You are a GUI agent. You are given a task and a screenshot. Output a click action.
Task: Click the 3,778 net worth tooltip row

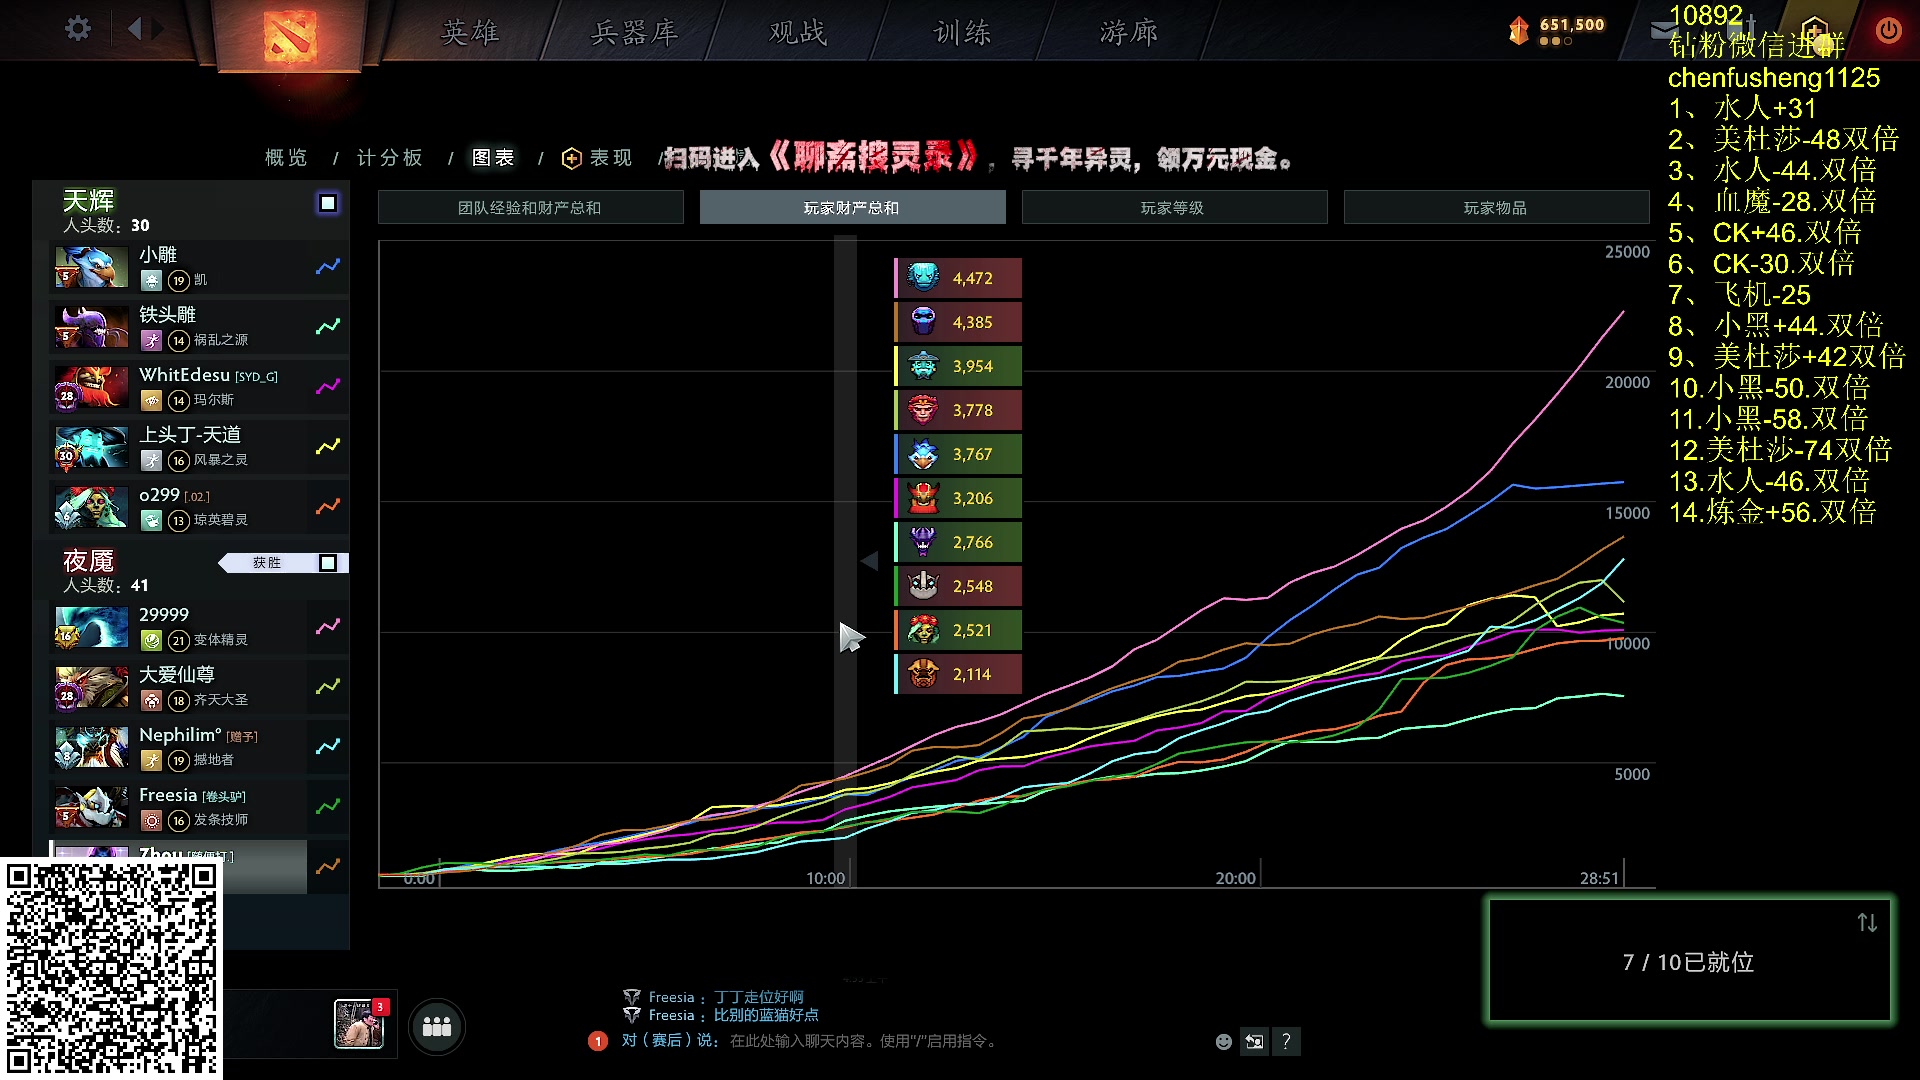958,410
